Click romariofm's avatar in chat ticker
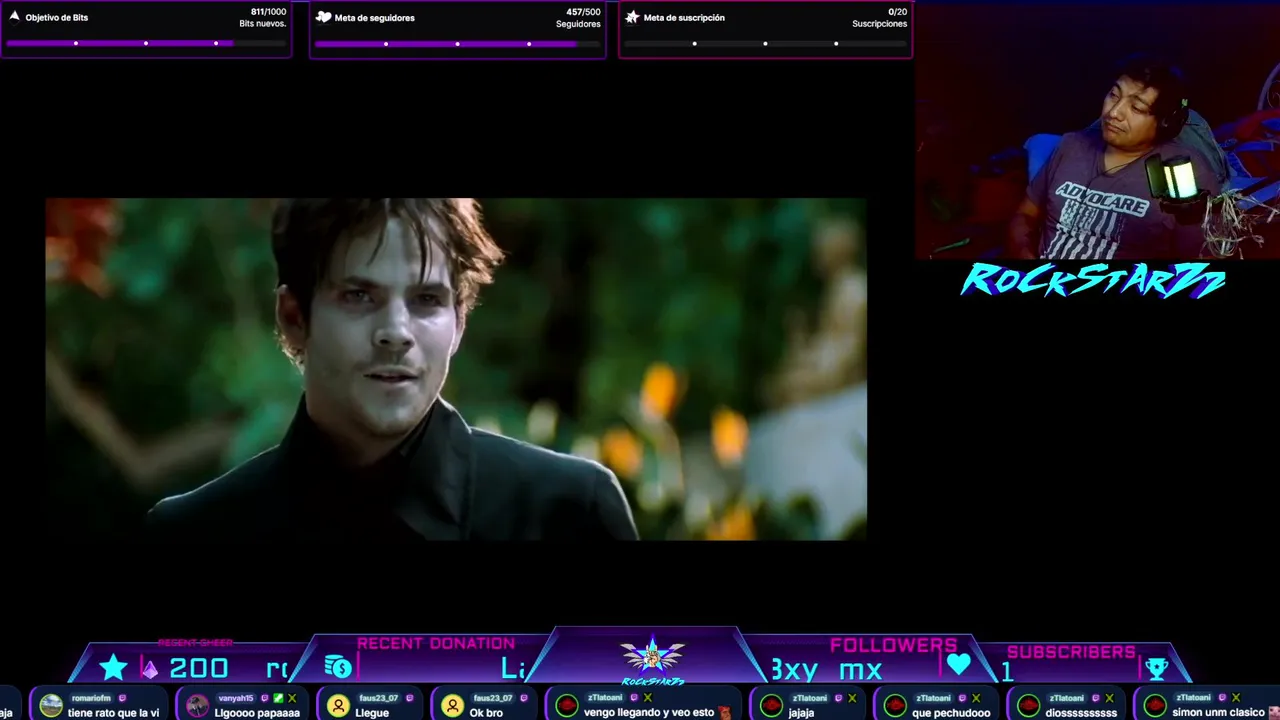This screenshot has width=1280, height=720. pos(51,706)
